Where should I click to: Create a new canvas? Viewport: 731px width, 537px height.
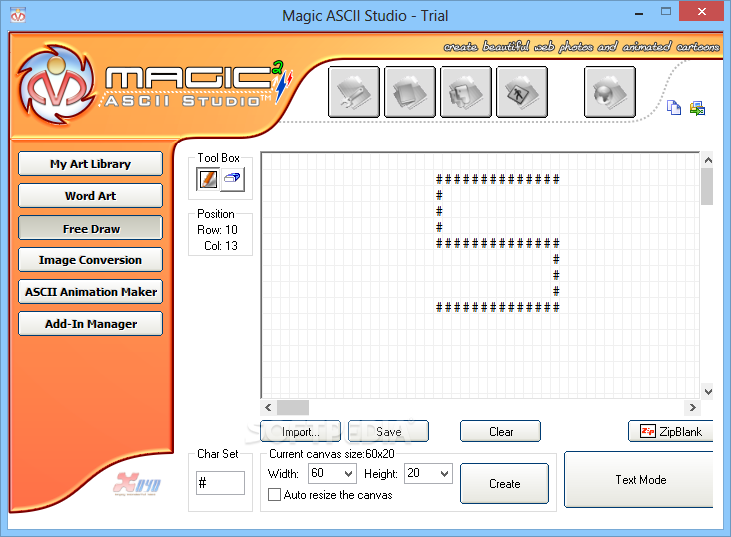(x=504, y=483)
